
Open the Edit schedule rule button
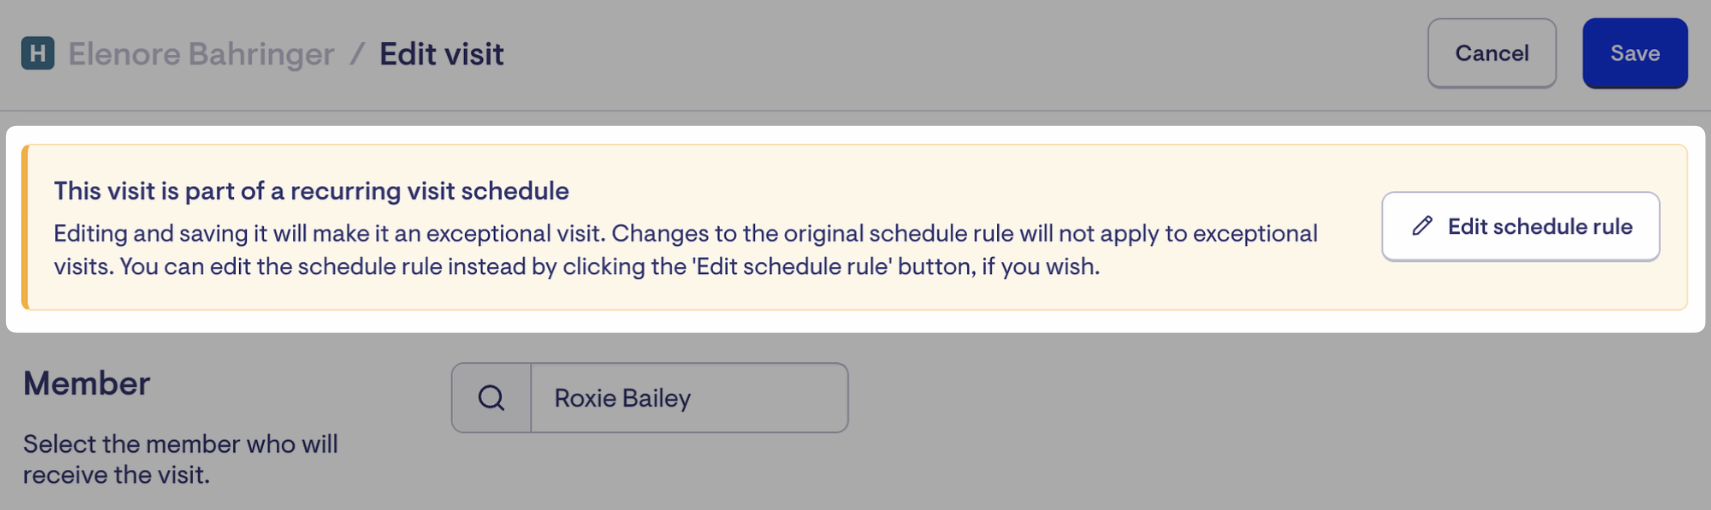1520,227
